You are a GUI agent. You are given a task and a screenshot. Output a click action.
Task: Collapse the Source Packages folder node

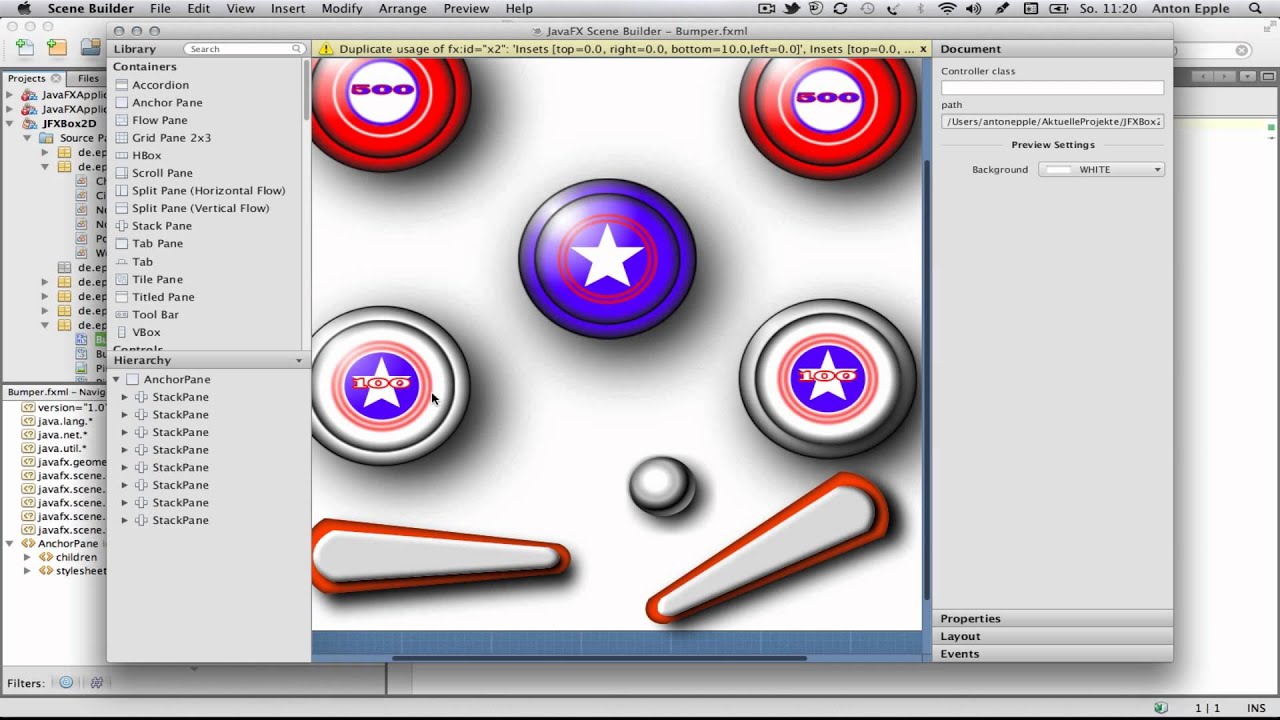(x=27, y=138)
